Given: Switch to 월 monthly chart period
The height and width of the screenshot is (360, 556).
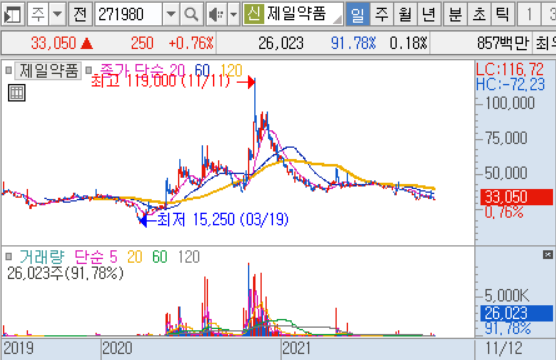Looking at the screenshot, I should [405, 14].
